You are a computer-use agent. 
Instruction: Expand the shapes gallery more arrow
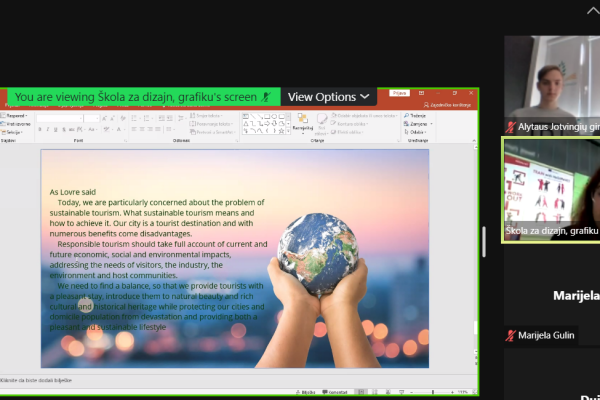click(x=288, y=131)
